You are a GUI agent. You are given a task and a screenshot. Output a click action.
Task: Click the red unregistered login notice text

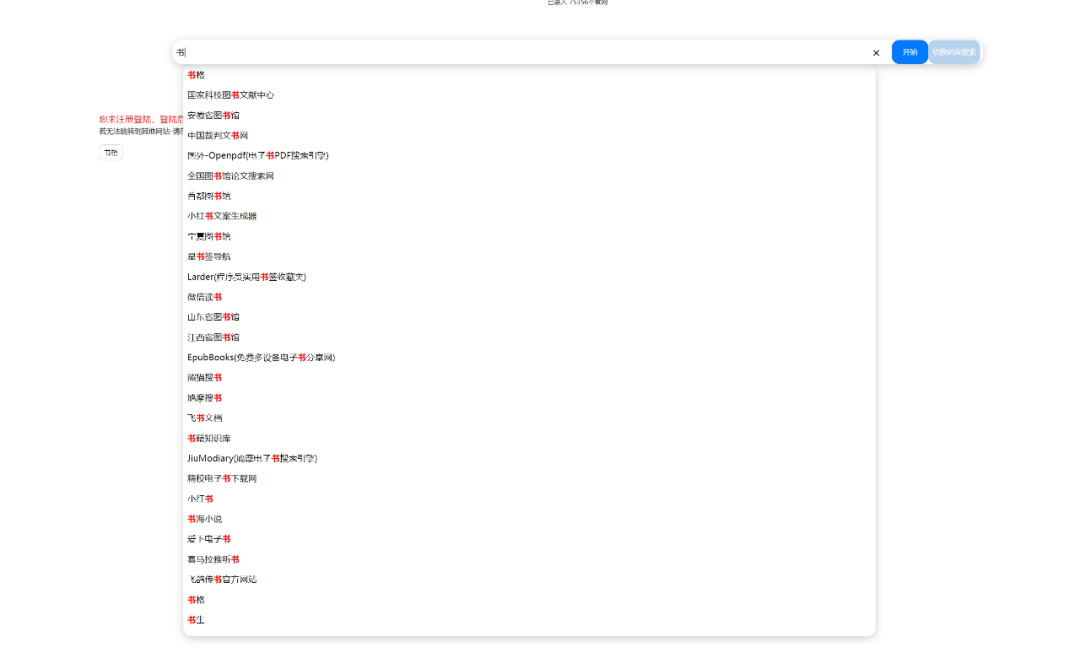(141, 119)
